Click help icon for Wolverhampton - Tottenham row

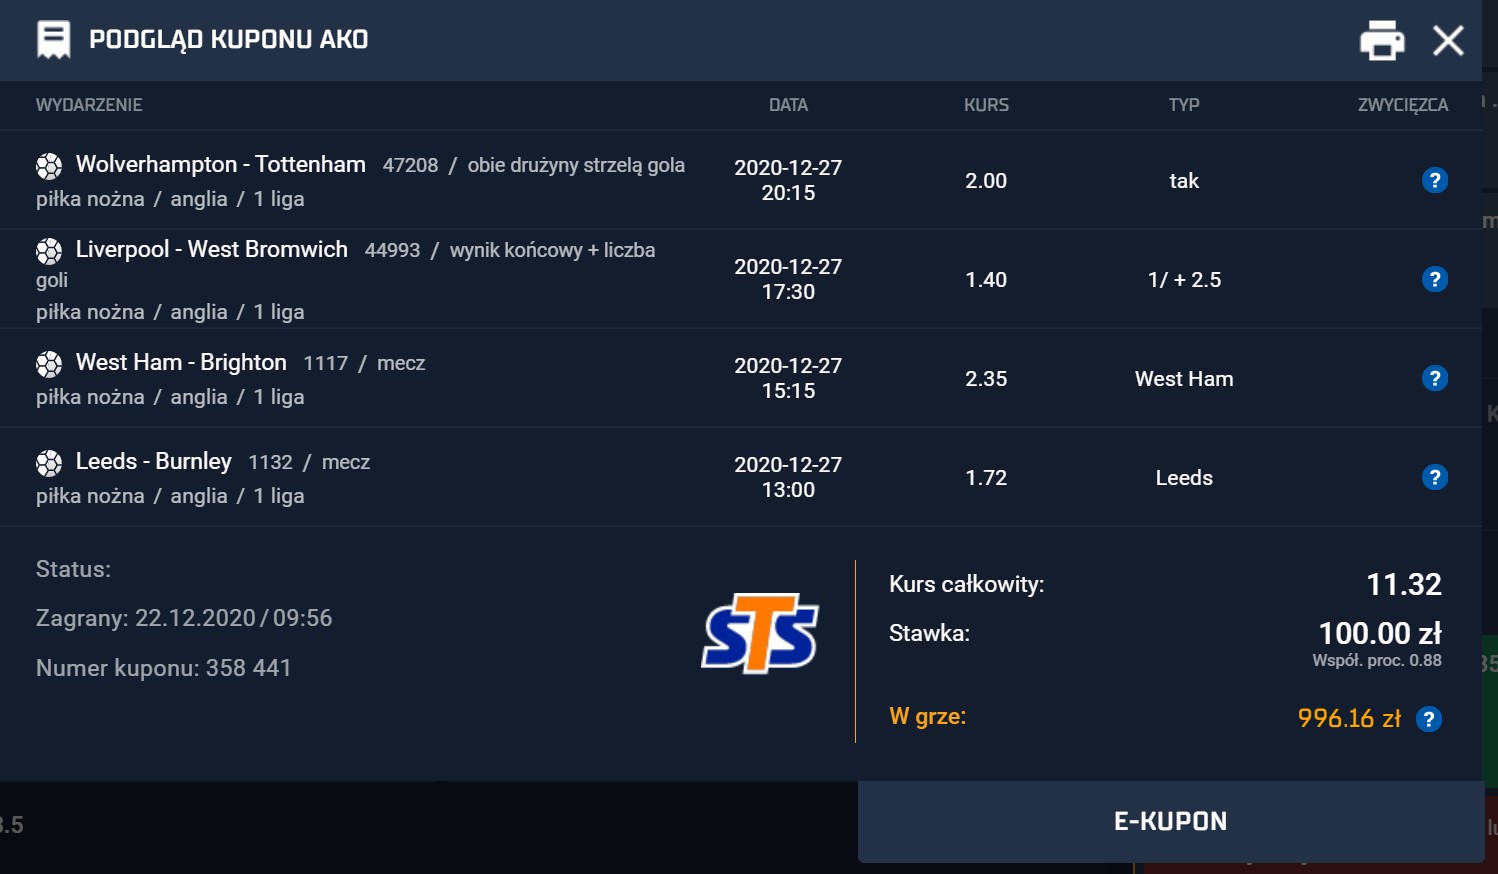tap(1434, 180)
